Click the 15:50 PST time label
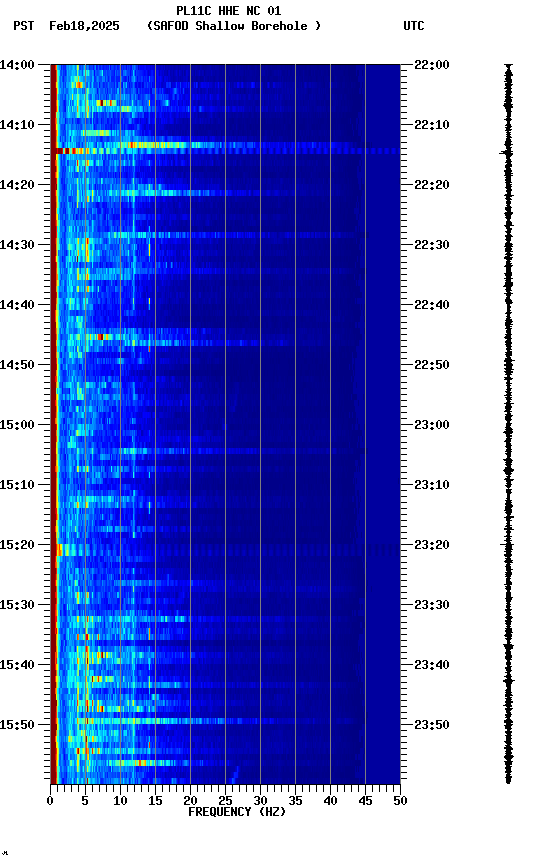552x864 pixels. click(17, 725)
